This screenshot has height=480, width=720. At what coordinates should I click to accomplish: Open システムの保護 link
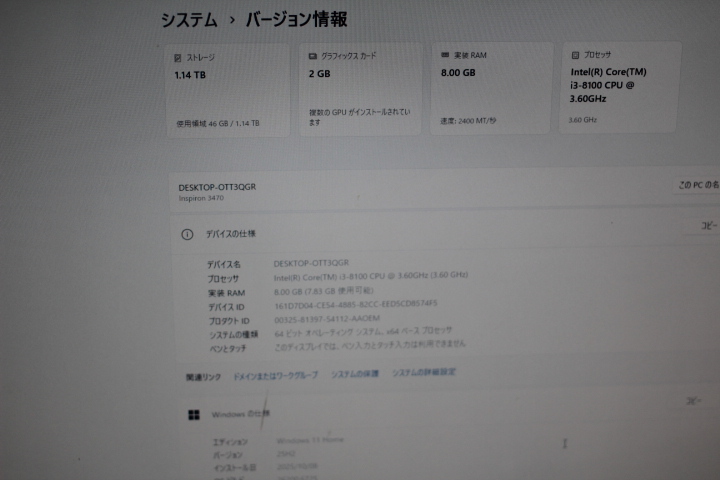(x=355, y=374)
